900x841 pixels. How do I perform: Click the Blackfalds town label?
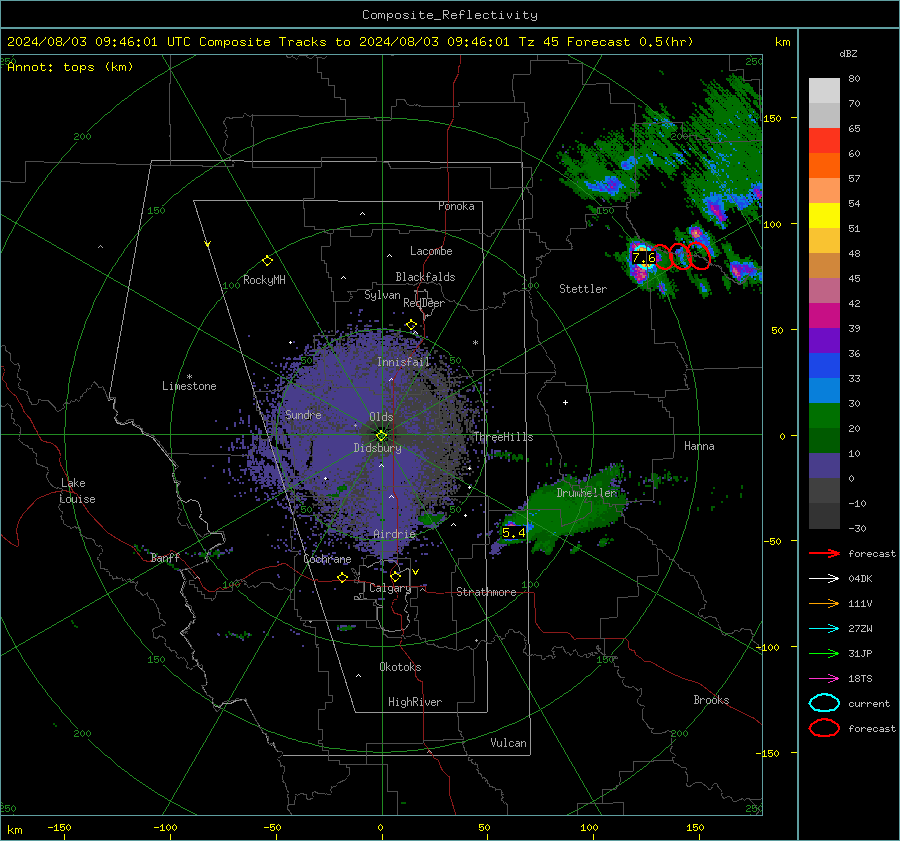(425, 277)
